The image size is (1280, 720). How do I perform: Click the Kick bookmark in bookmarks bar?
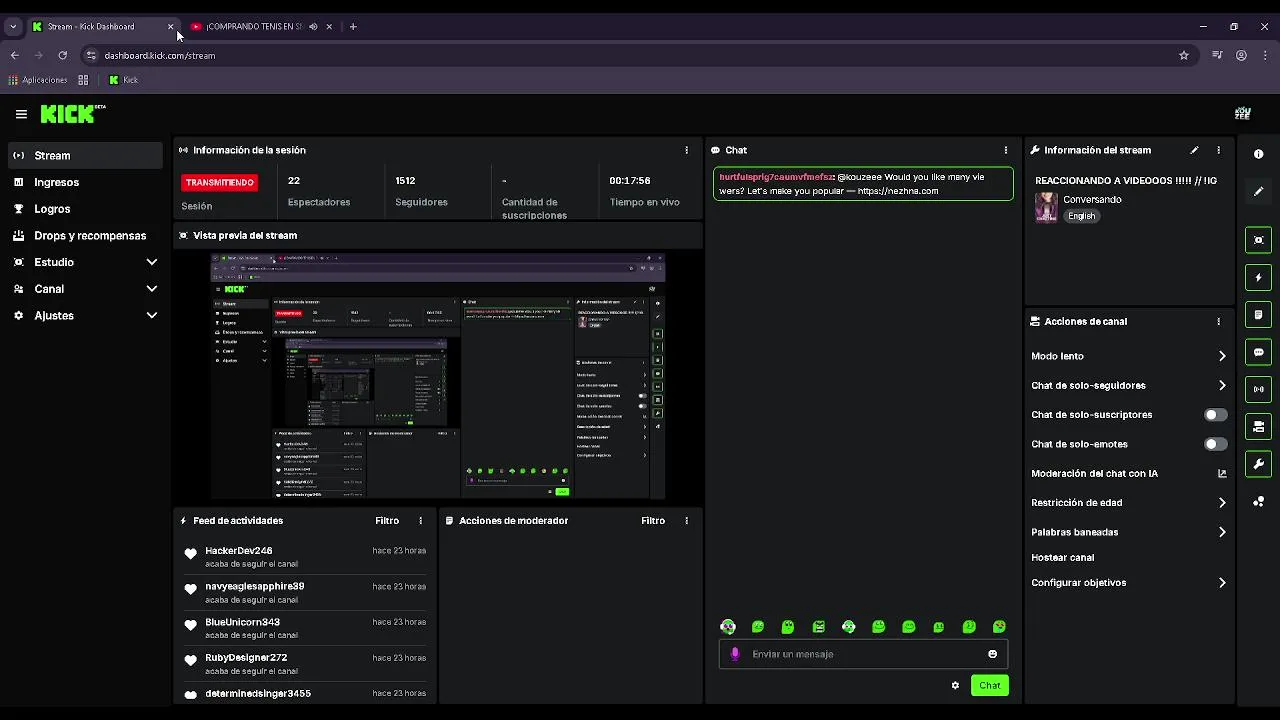[x=123, y=80]
